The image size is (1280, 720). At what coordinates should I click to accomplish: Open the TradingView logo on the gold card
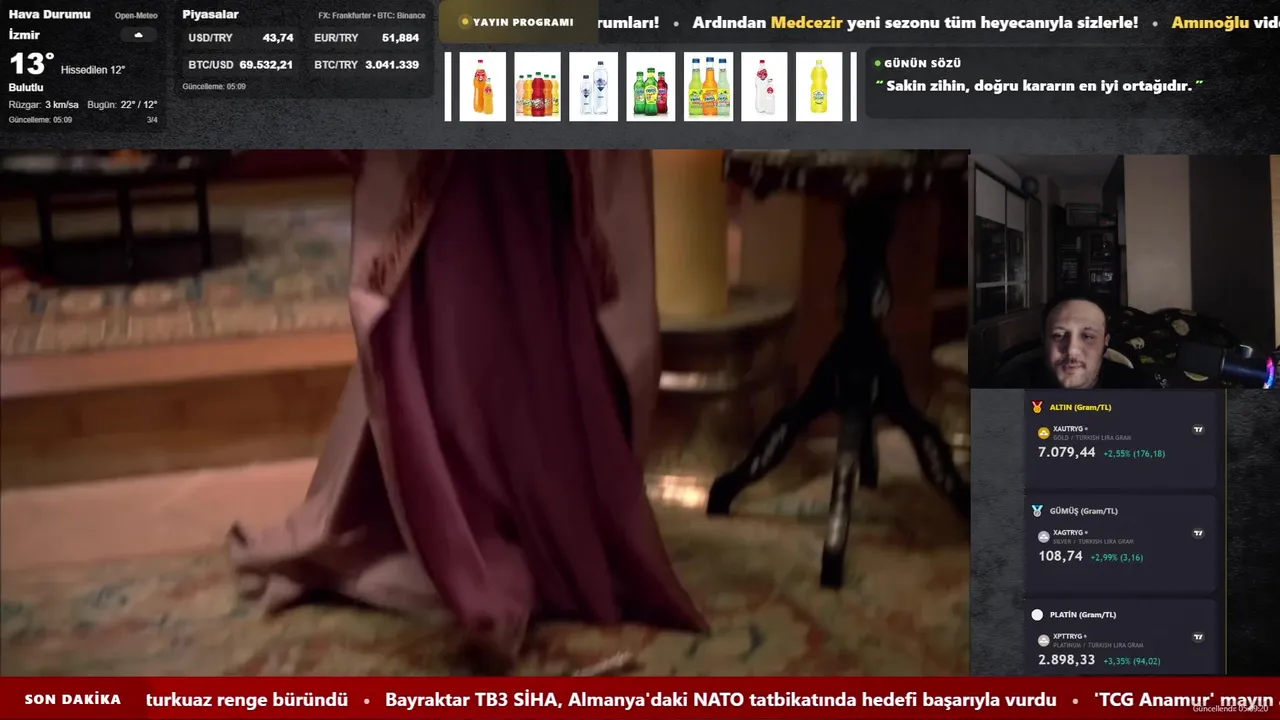point(1198,430)
